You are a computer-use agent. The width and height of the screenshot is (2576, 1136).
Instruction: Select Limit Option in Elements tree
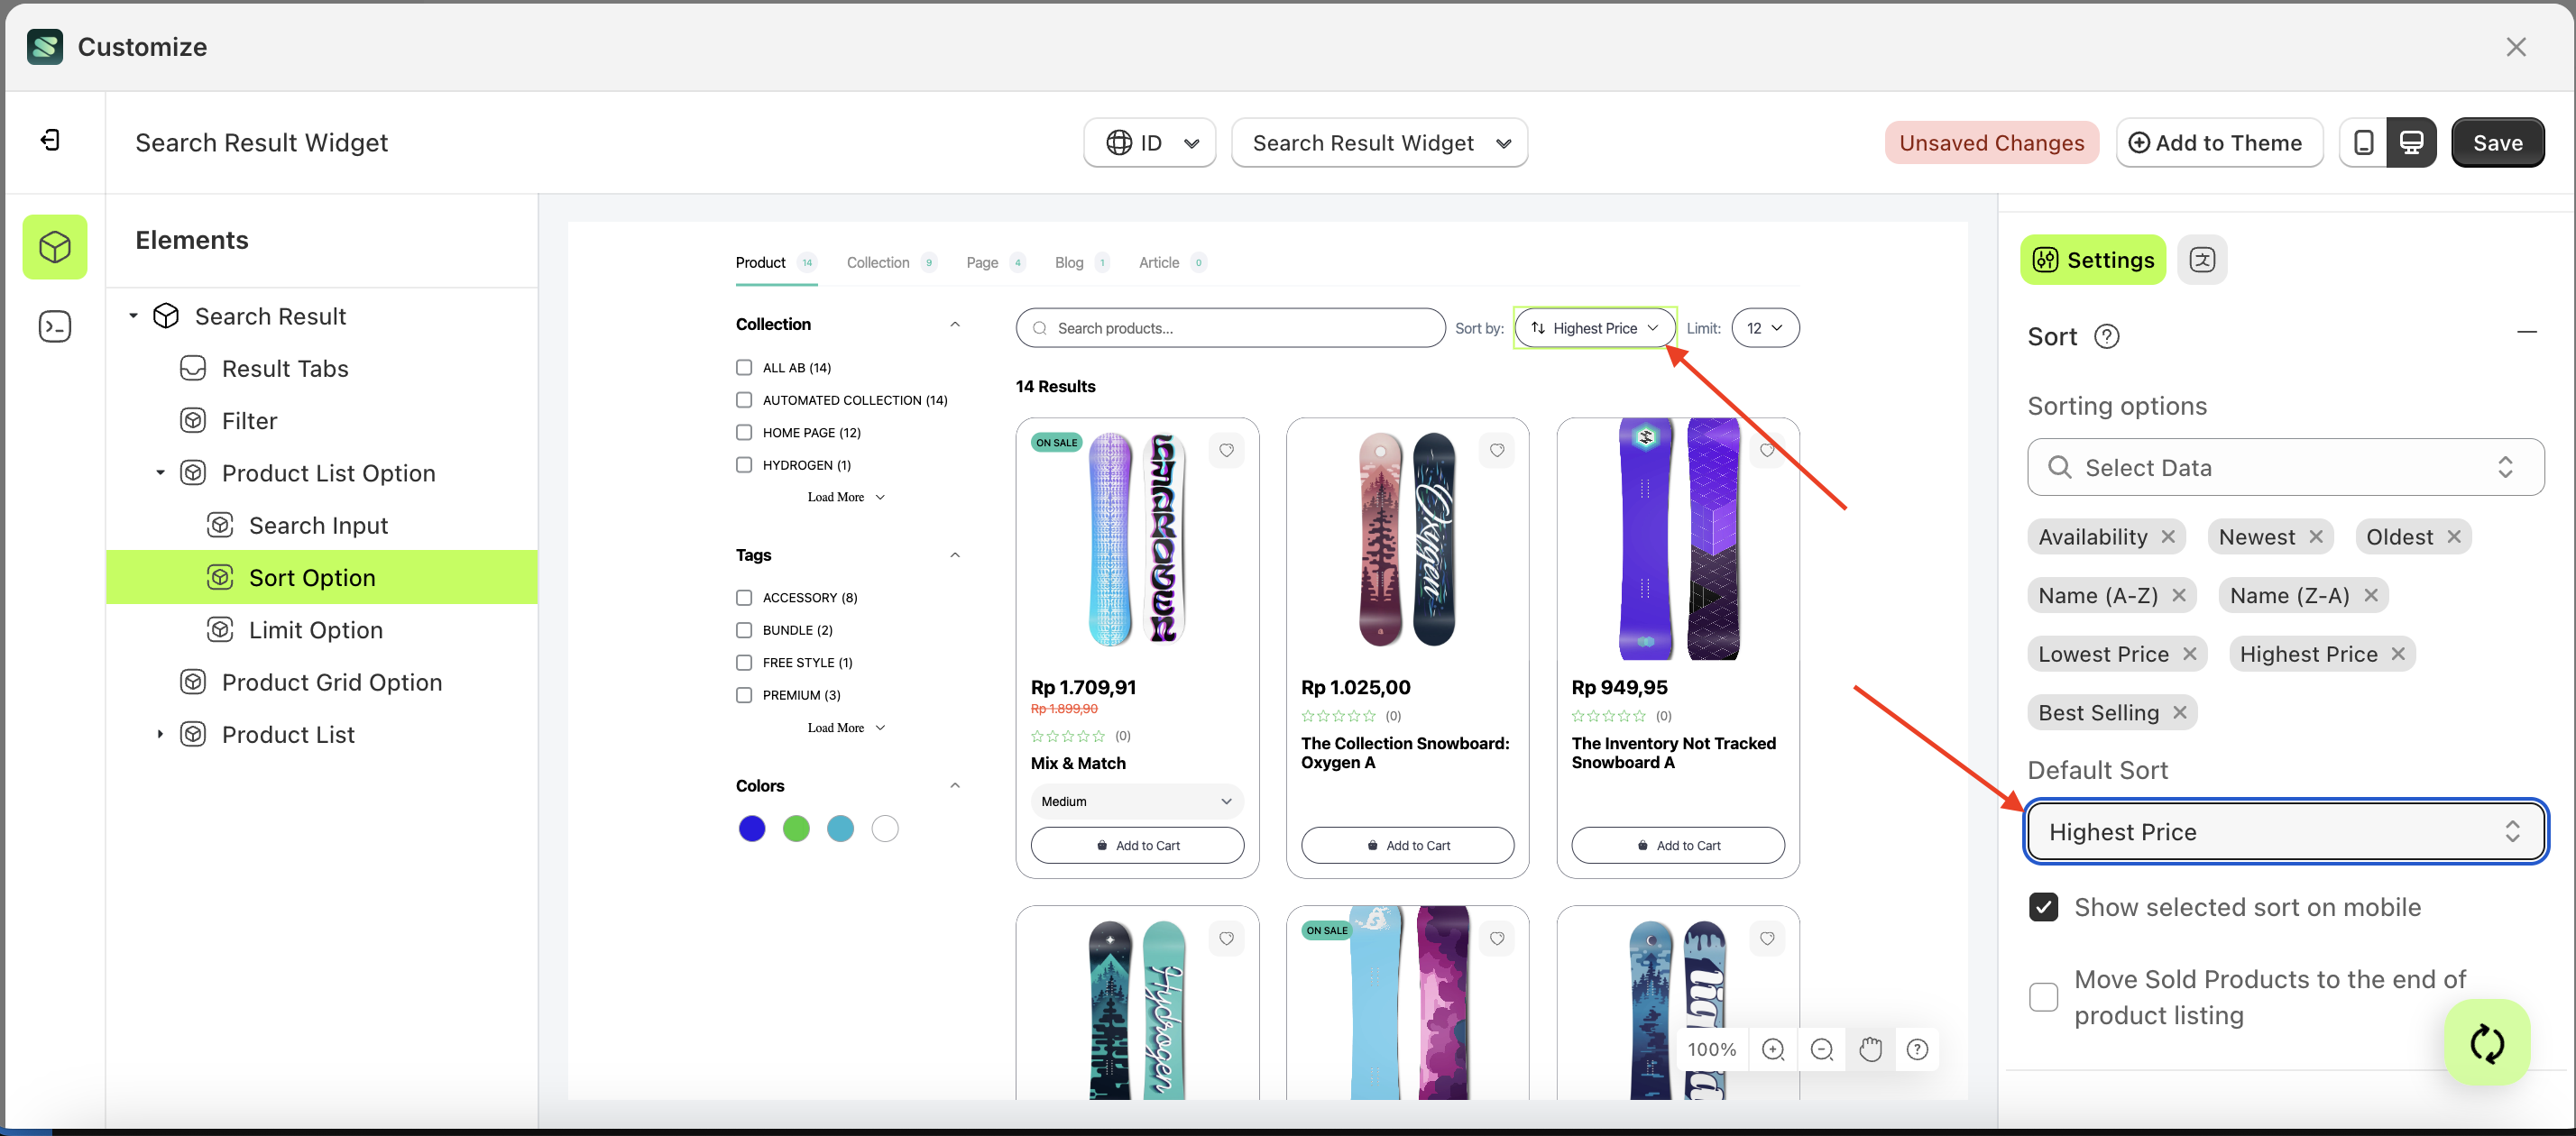(316, 630)
